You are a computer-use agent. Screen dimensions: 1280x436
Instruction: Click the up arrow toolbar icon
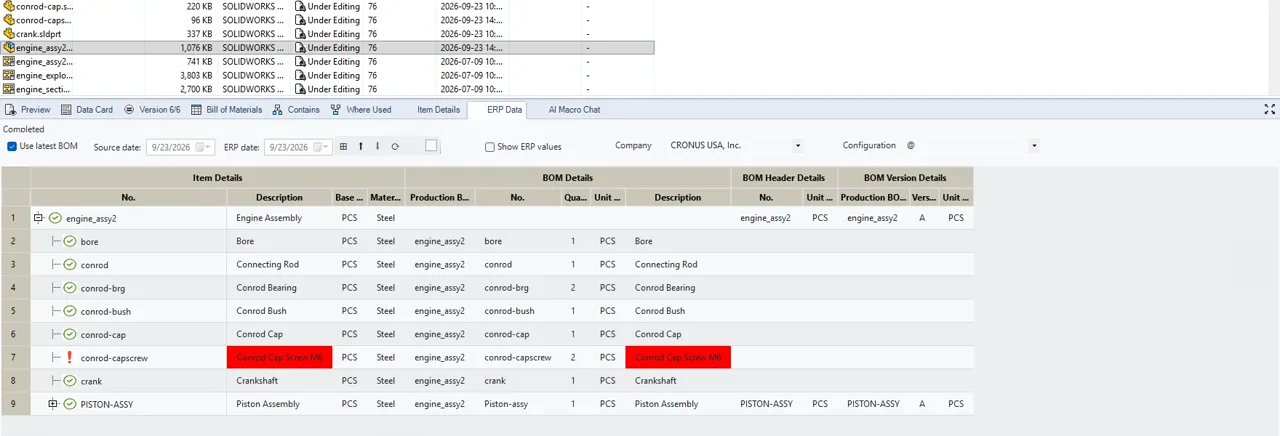tap(360, 146)
